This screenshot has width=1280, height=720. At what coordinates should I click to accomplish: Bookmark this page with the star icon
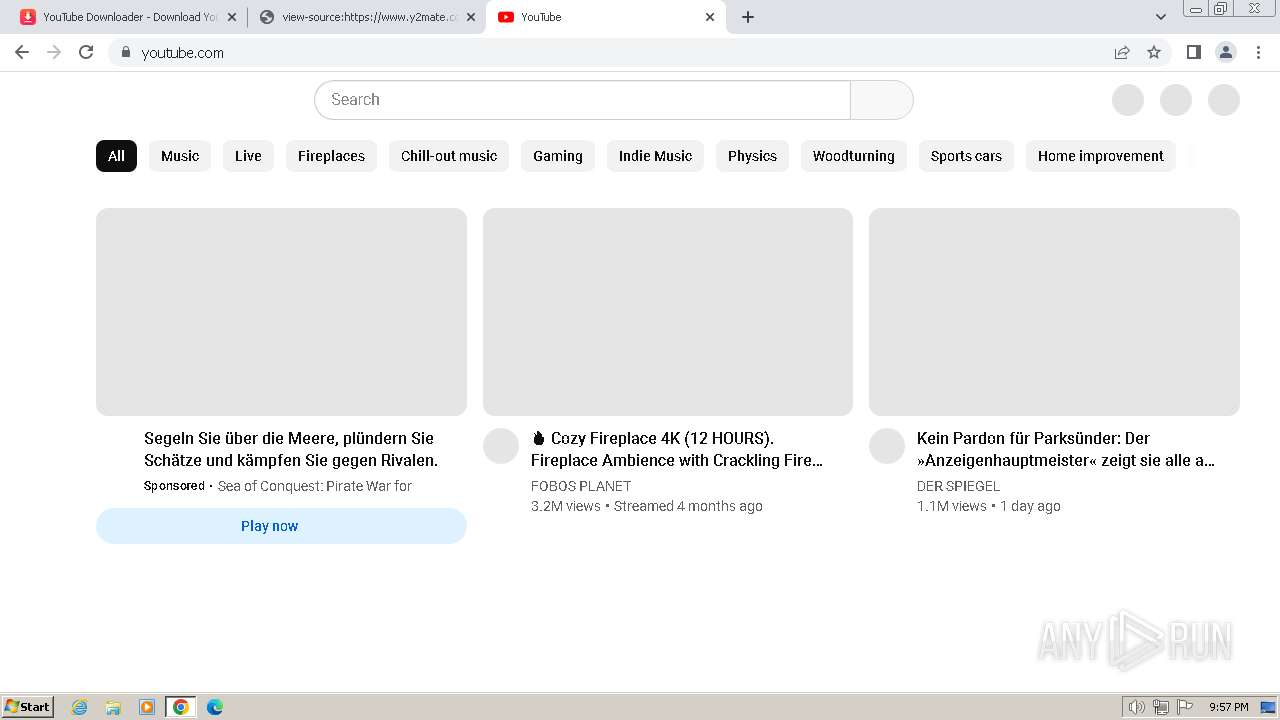coord(1154,52)
